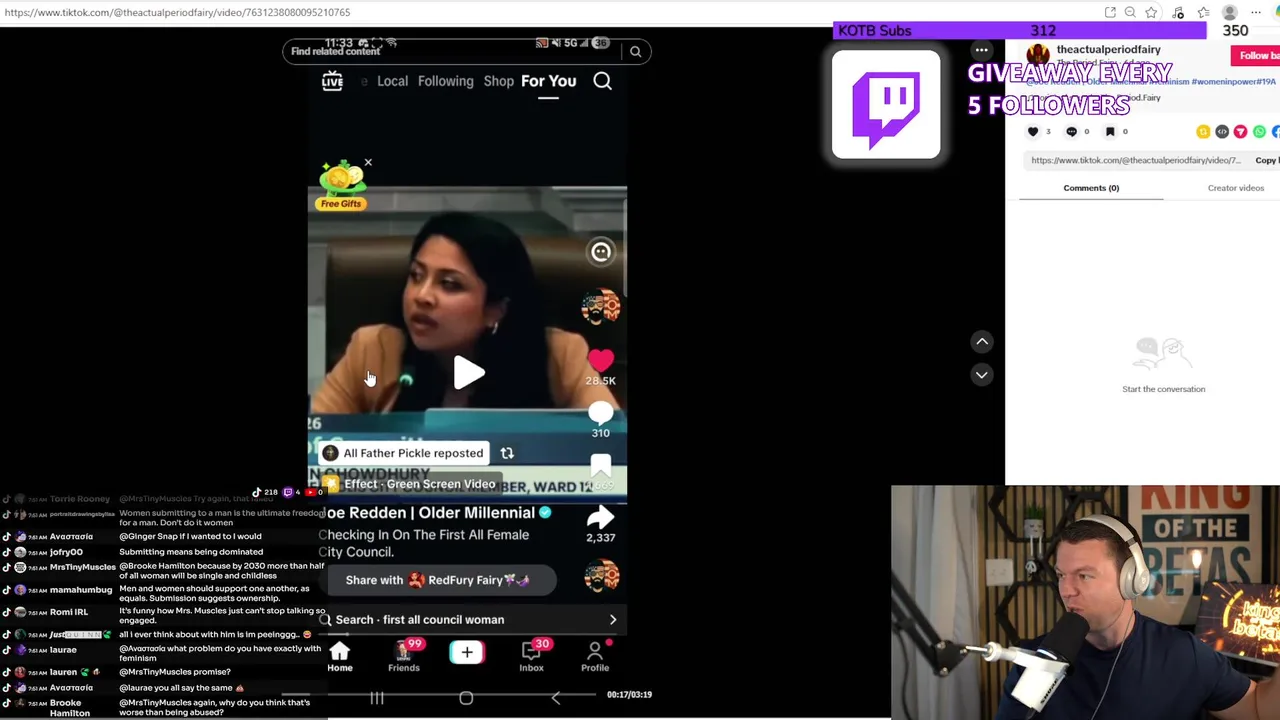Click the Find related content search field
This screenshot has height=720, width=1280.
(x=467, y=51)
